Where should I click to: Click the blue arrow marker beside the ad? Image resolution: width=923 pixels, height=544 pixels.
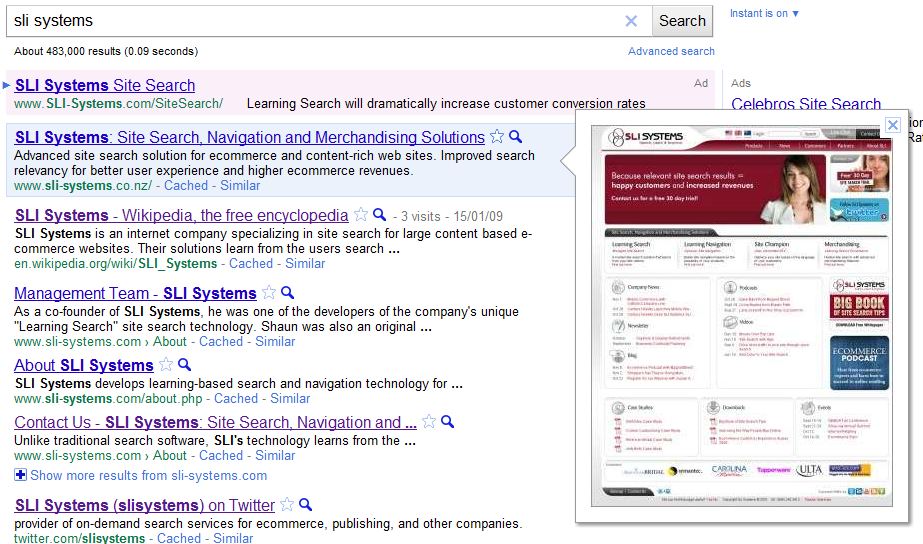coord(6,85)
